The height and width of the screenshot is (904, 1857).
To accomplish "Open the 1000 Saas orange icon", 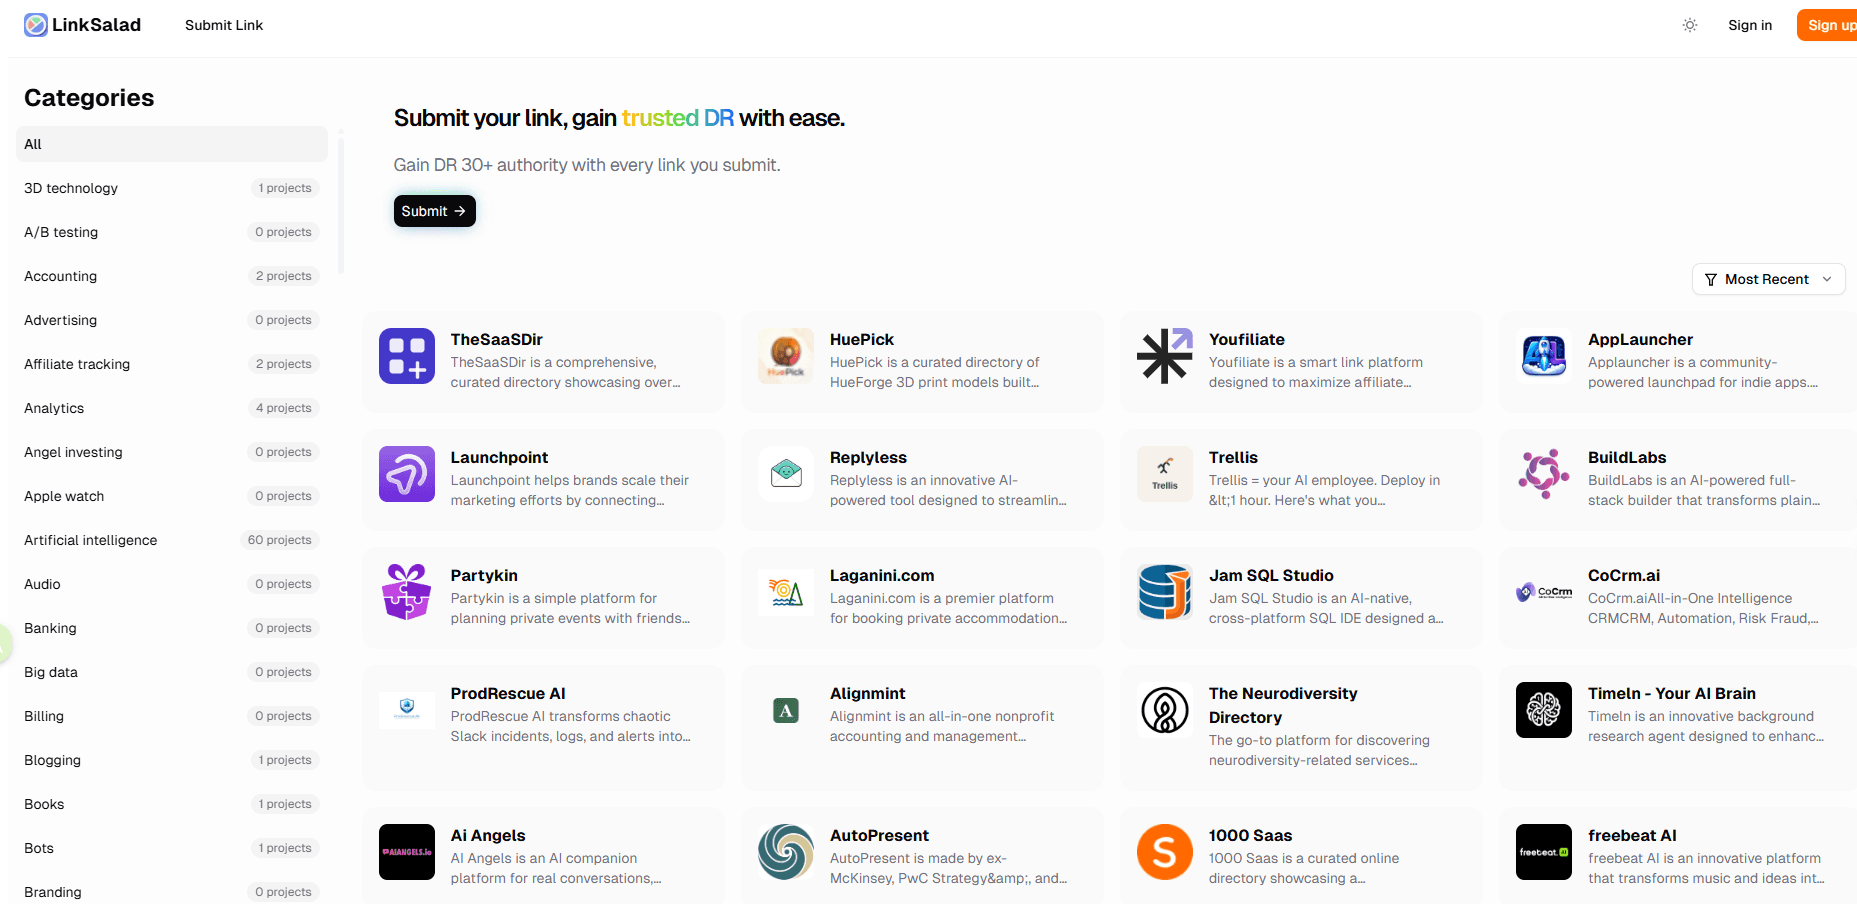I will click(x=1164, y=852).
